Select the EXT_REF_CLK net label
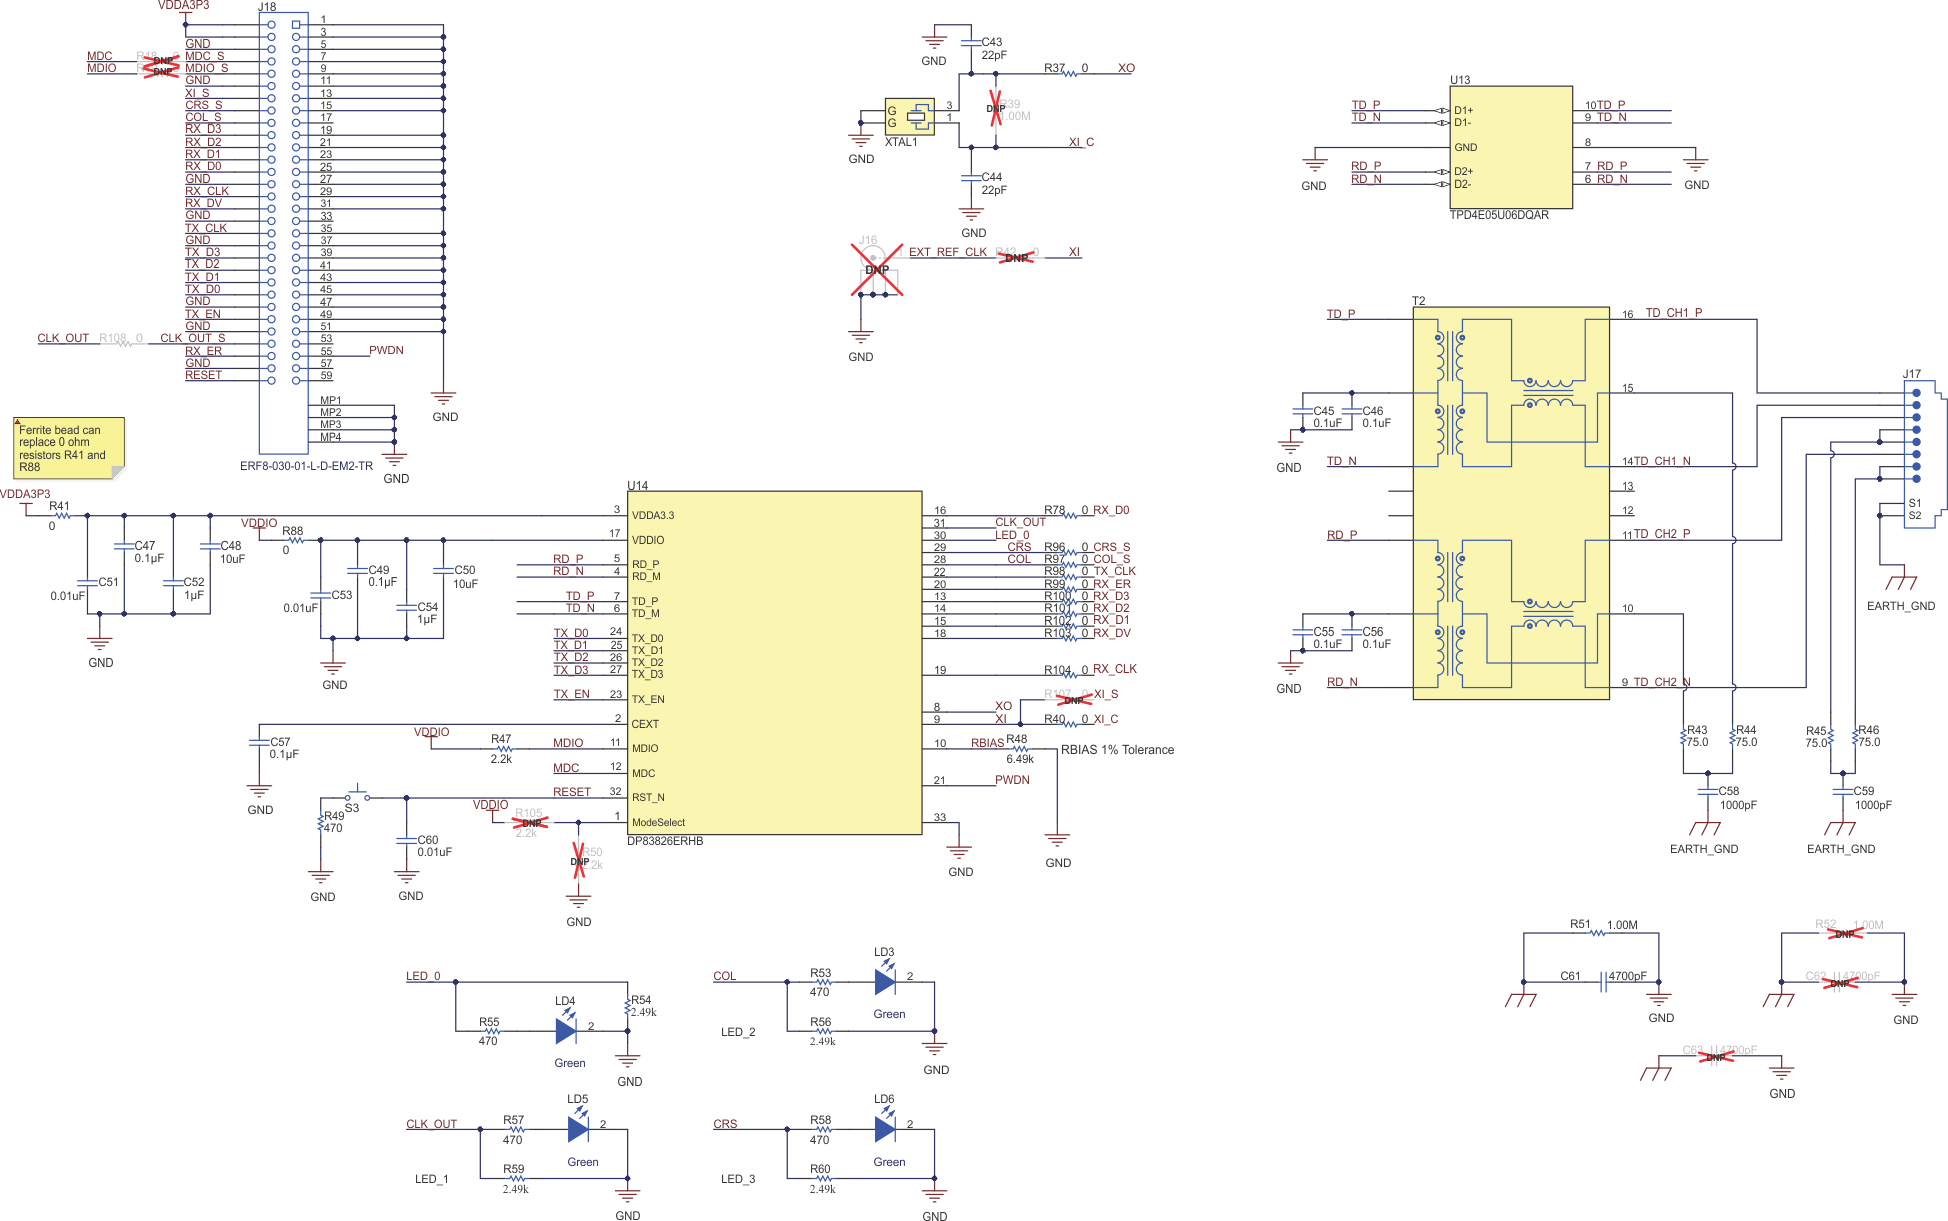This screenshot has height=1221, width=1948. point(947,252)
